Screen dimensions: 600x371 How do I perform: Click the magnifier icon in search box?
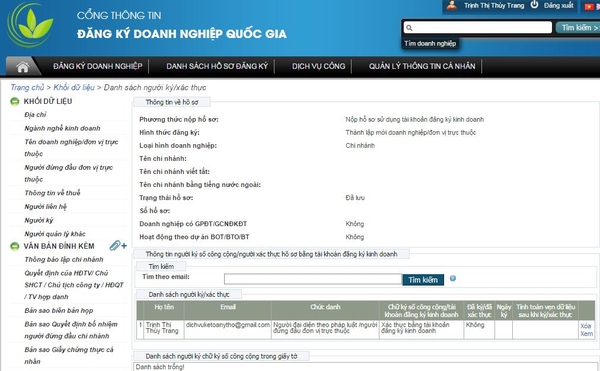point(409,28)
